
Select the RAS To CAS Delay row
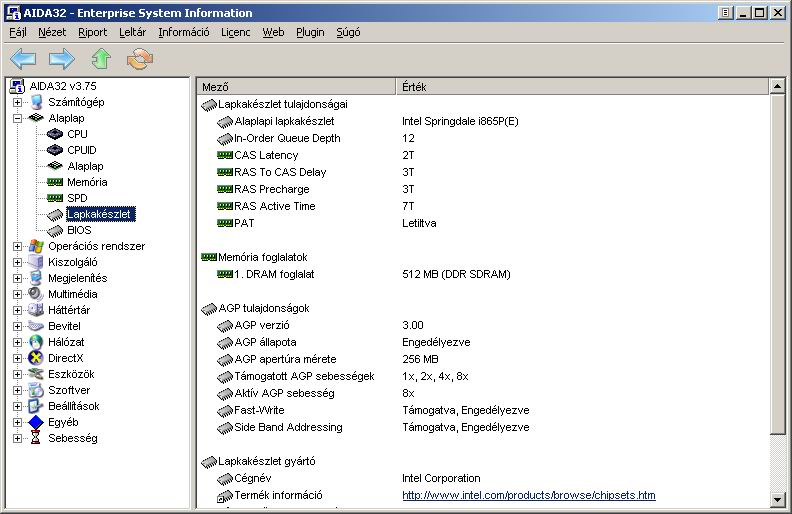(483, 172)
